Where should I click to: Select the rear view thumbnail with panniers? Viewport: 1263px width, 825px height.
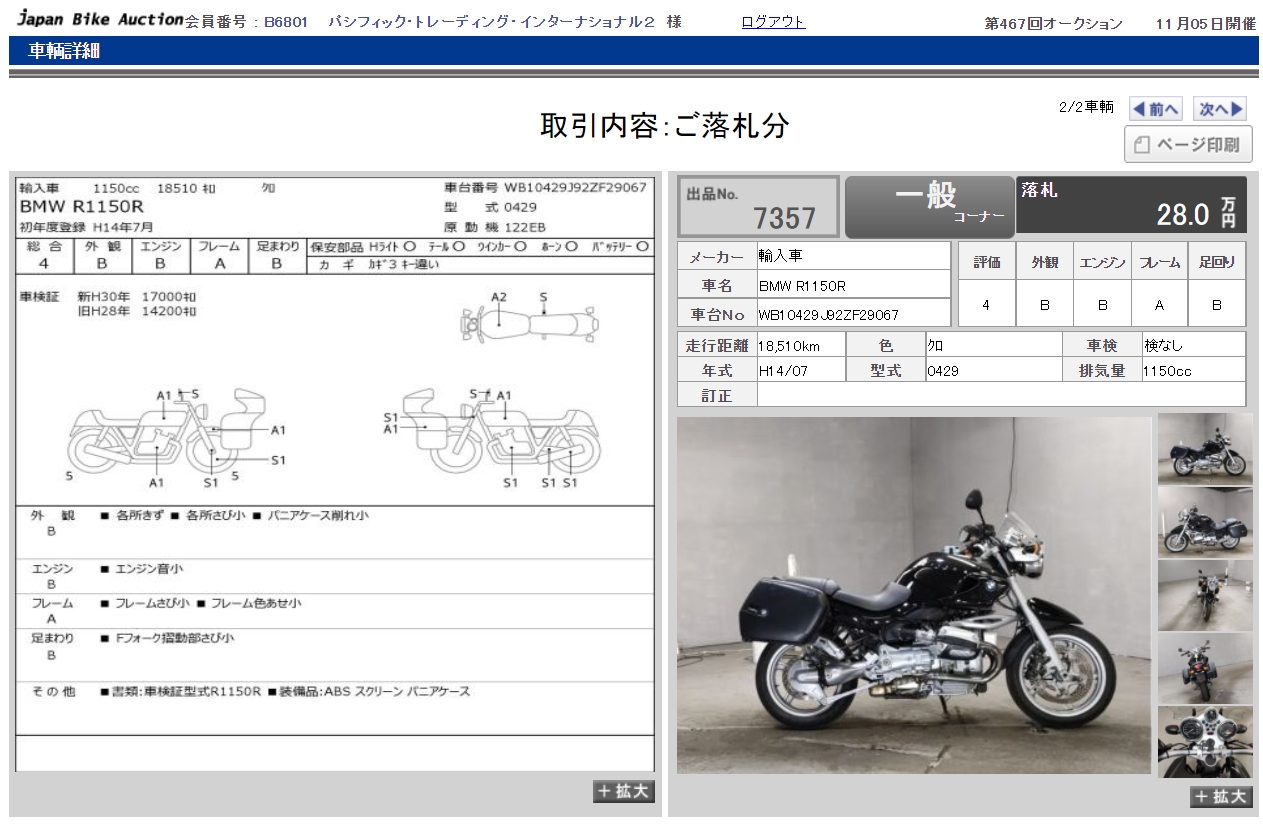pyautogui.click(x=1205, y=668)
